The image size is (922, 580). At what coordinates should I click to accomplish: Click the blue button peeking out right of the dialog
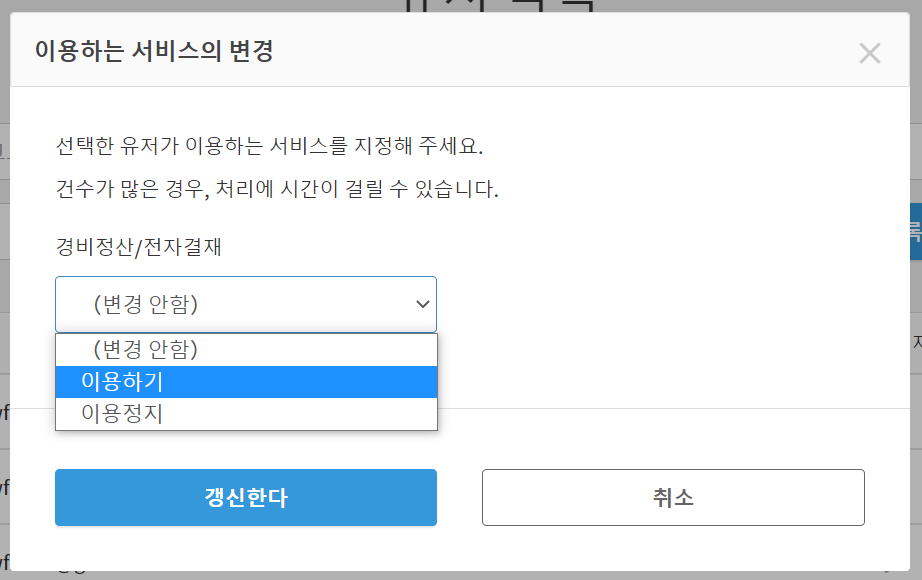[x=915, y=232]
